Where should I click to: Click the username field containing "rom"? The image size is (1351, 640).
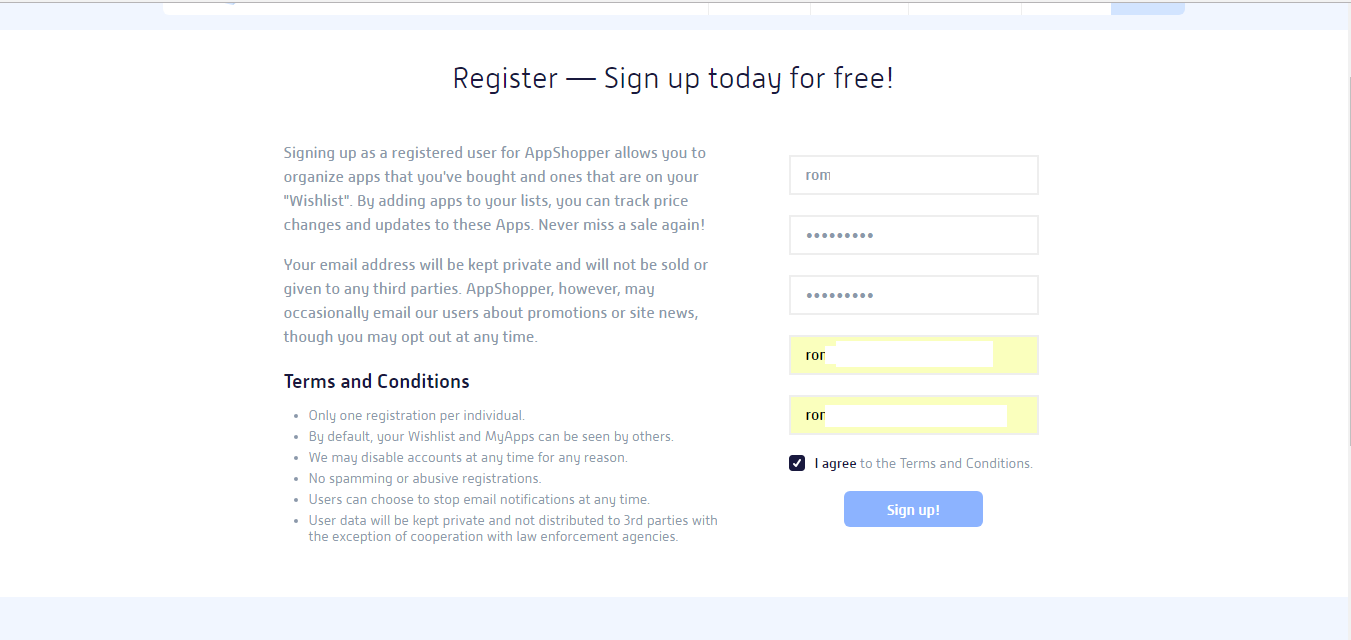pos(913,175)
